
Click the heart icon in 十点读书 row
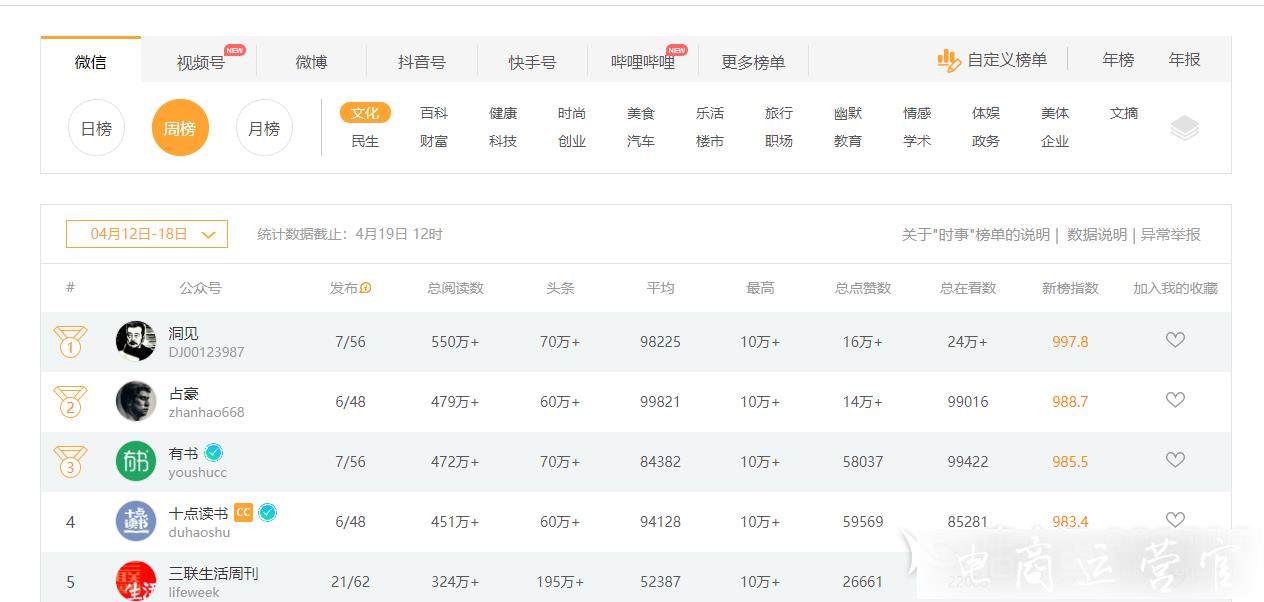[x=1175, y=520]
